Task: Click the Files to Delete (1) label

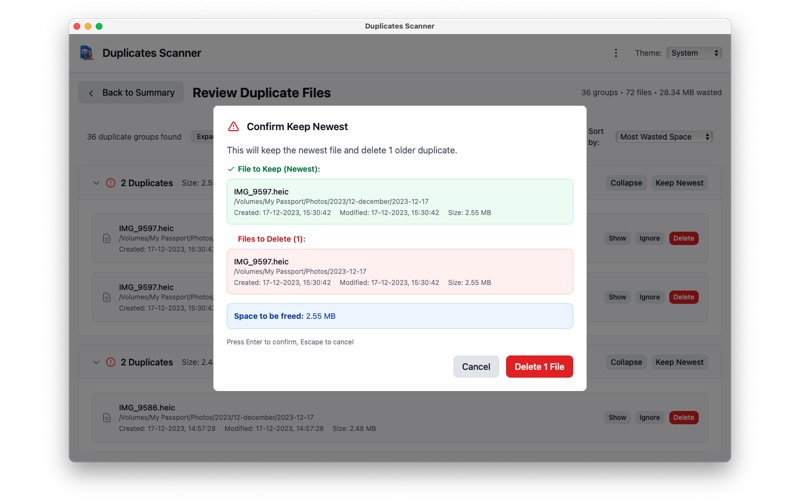Action: tap(271, 239)
